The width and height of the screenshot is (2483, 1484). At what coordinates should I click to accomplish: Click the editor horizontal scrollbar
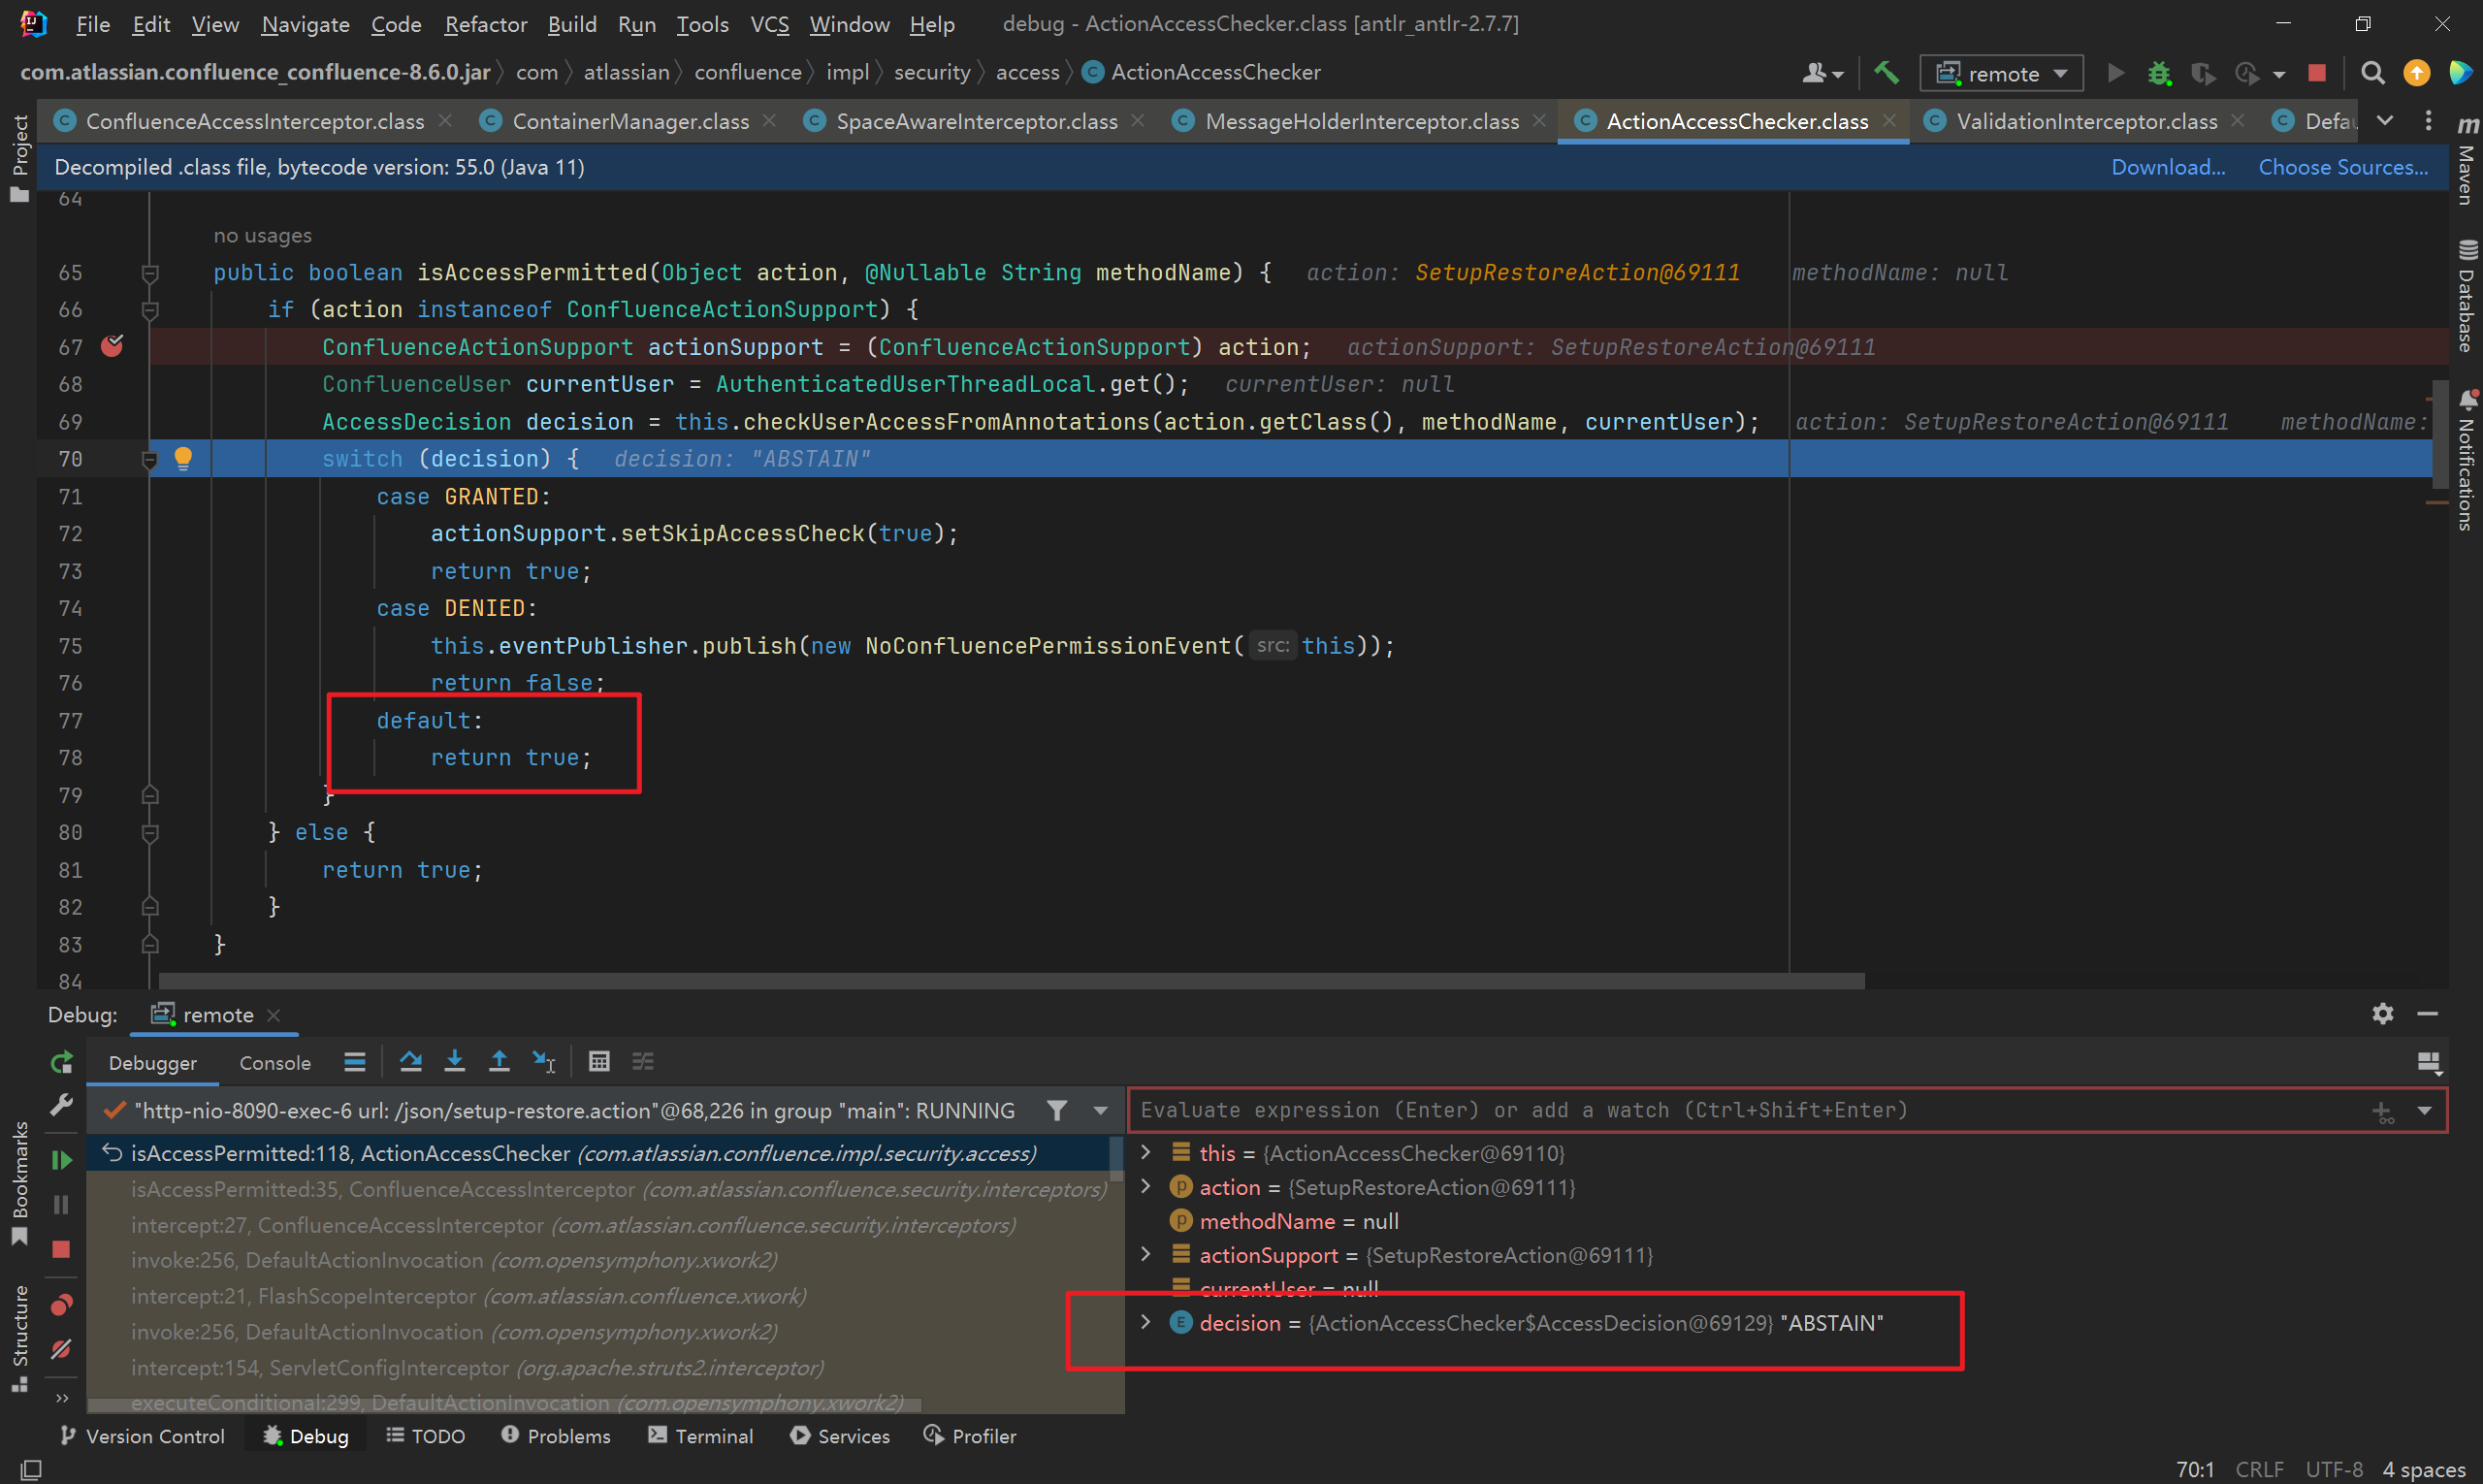coord(1011,981)
